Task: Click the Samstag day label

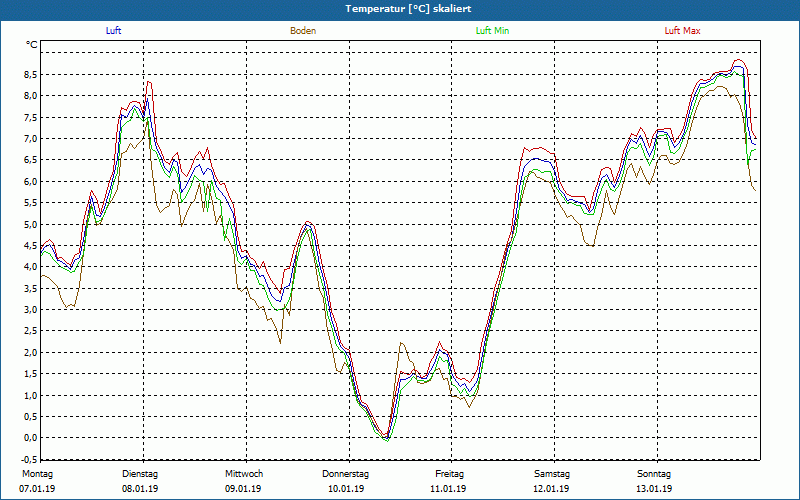Action: (x=552, y=474)
